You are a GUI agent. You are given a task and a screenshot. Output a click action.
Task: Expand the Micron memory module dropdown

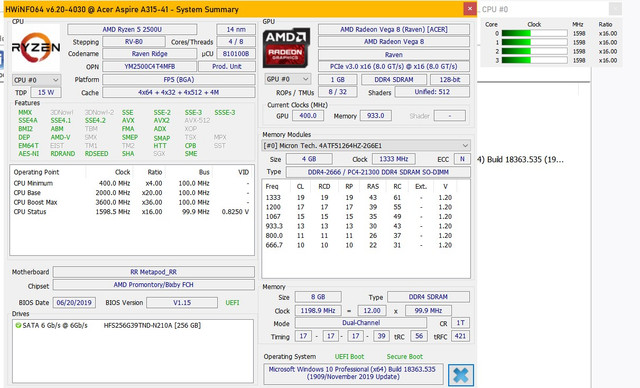pyautogui.click(x=366, y=146)
